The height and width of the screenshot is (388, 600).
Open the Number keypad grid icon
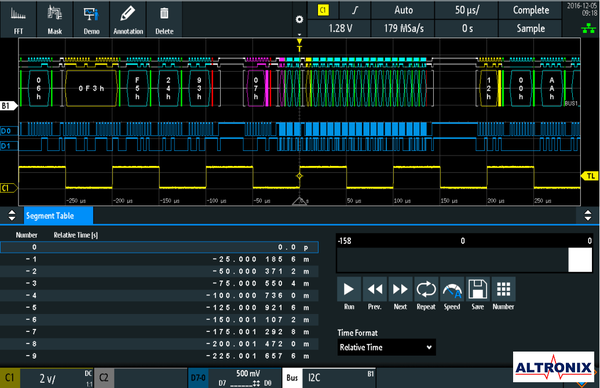pyautogui.click(x=503, y=289)
